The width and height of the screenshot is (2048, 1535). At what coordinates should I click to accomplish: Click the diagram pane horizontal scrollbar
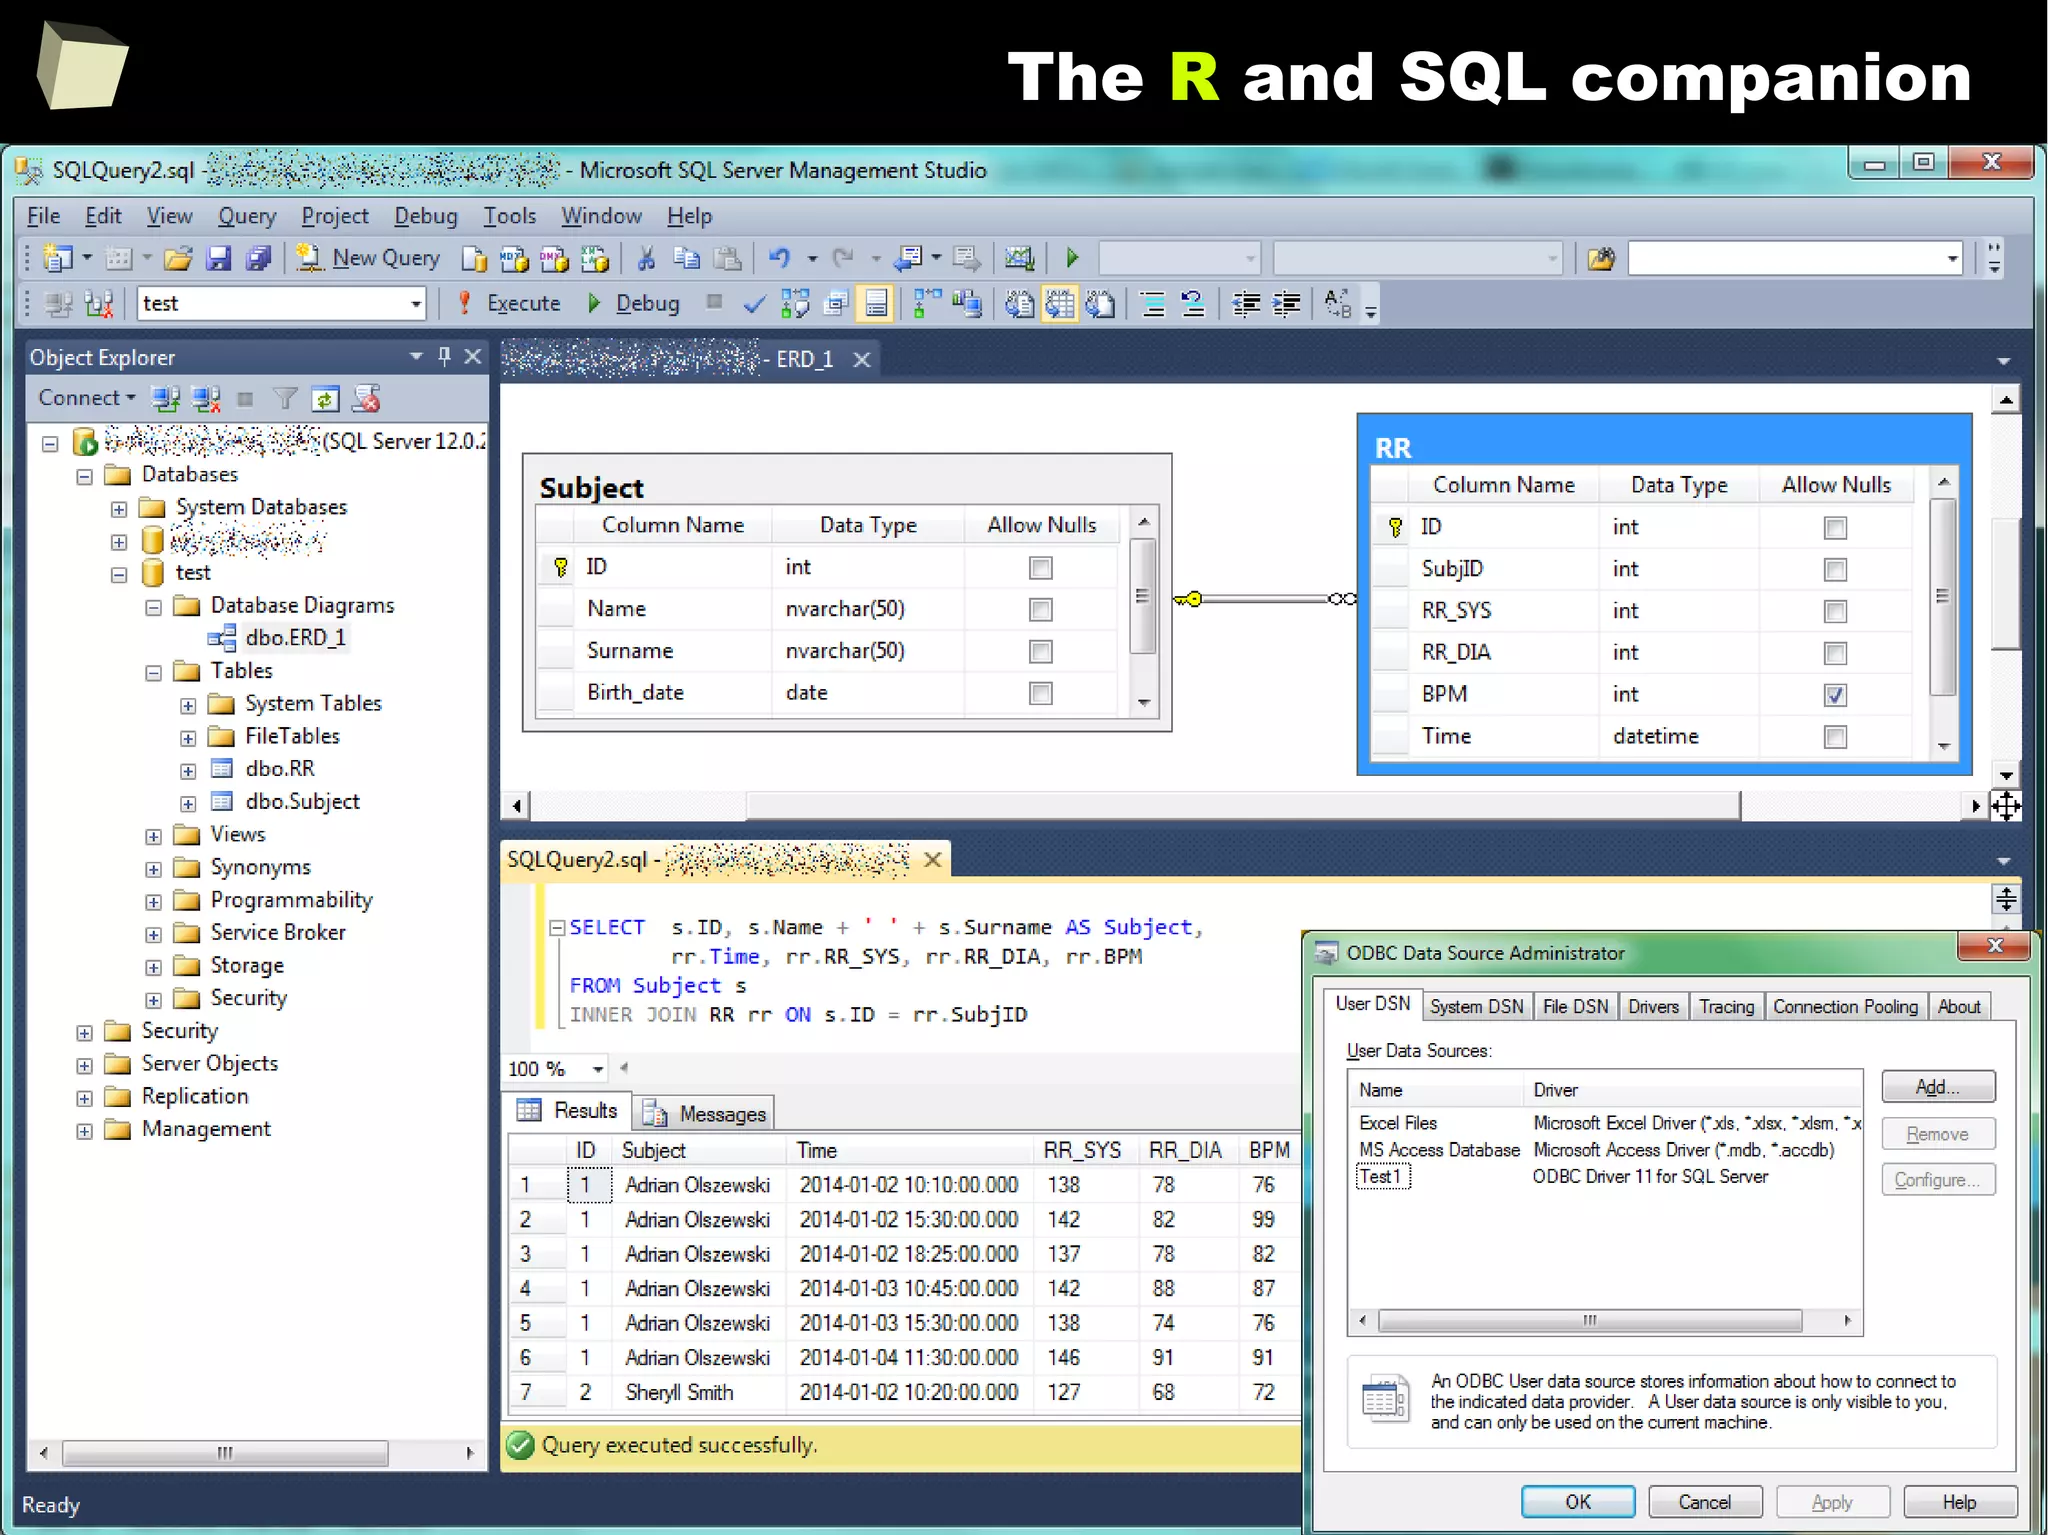[1244, 806]
